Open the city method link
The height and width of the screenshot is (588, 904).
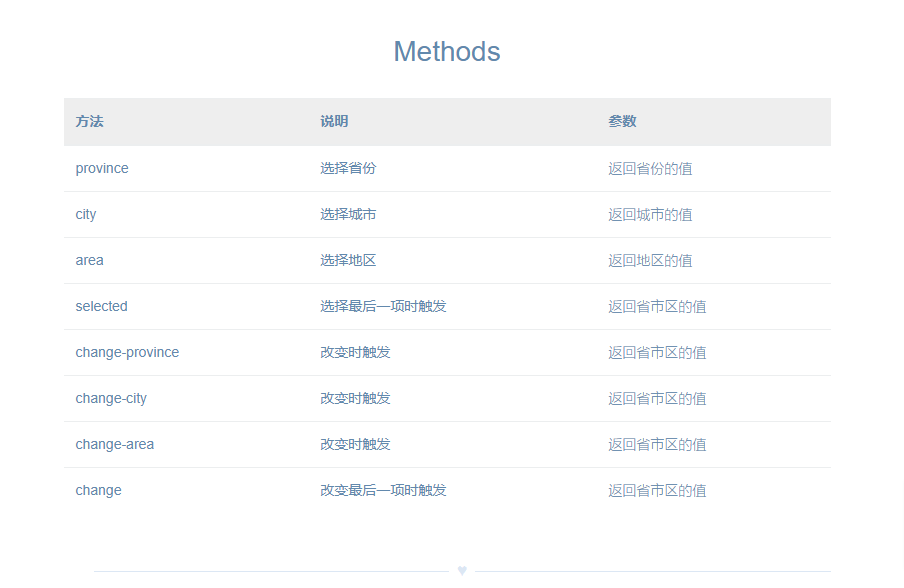[86, 214]
